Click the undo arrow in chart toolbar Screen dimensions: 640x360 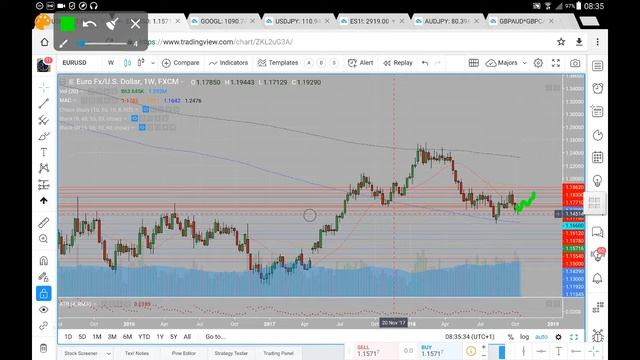(x=425, y=63)
